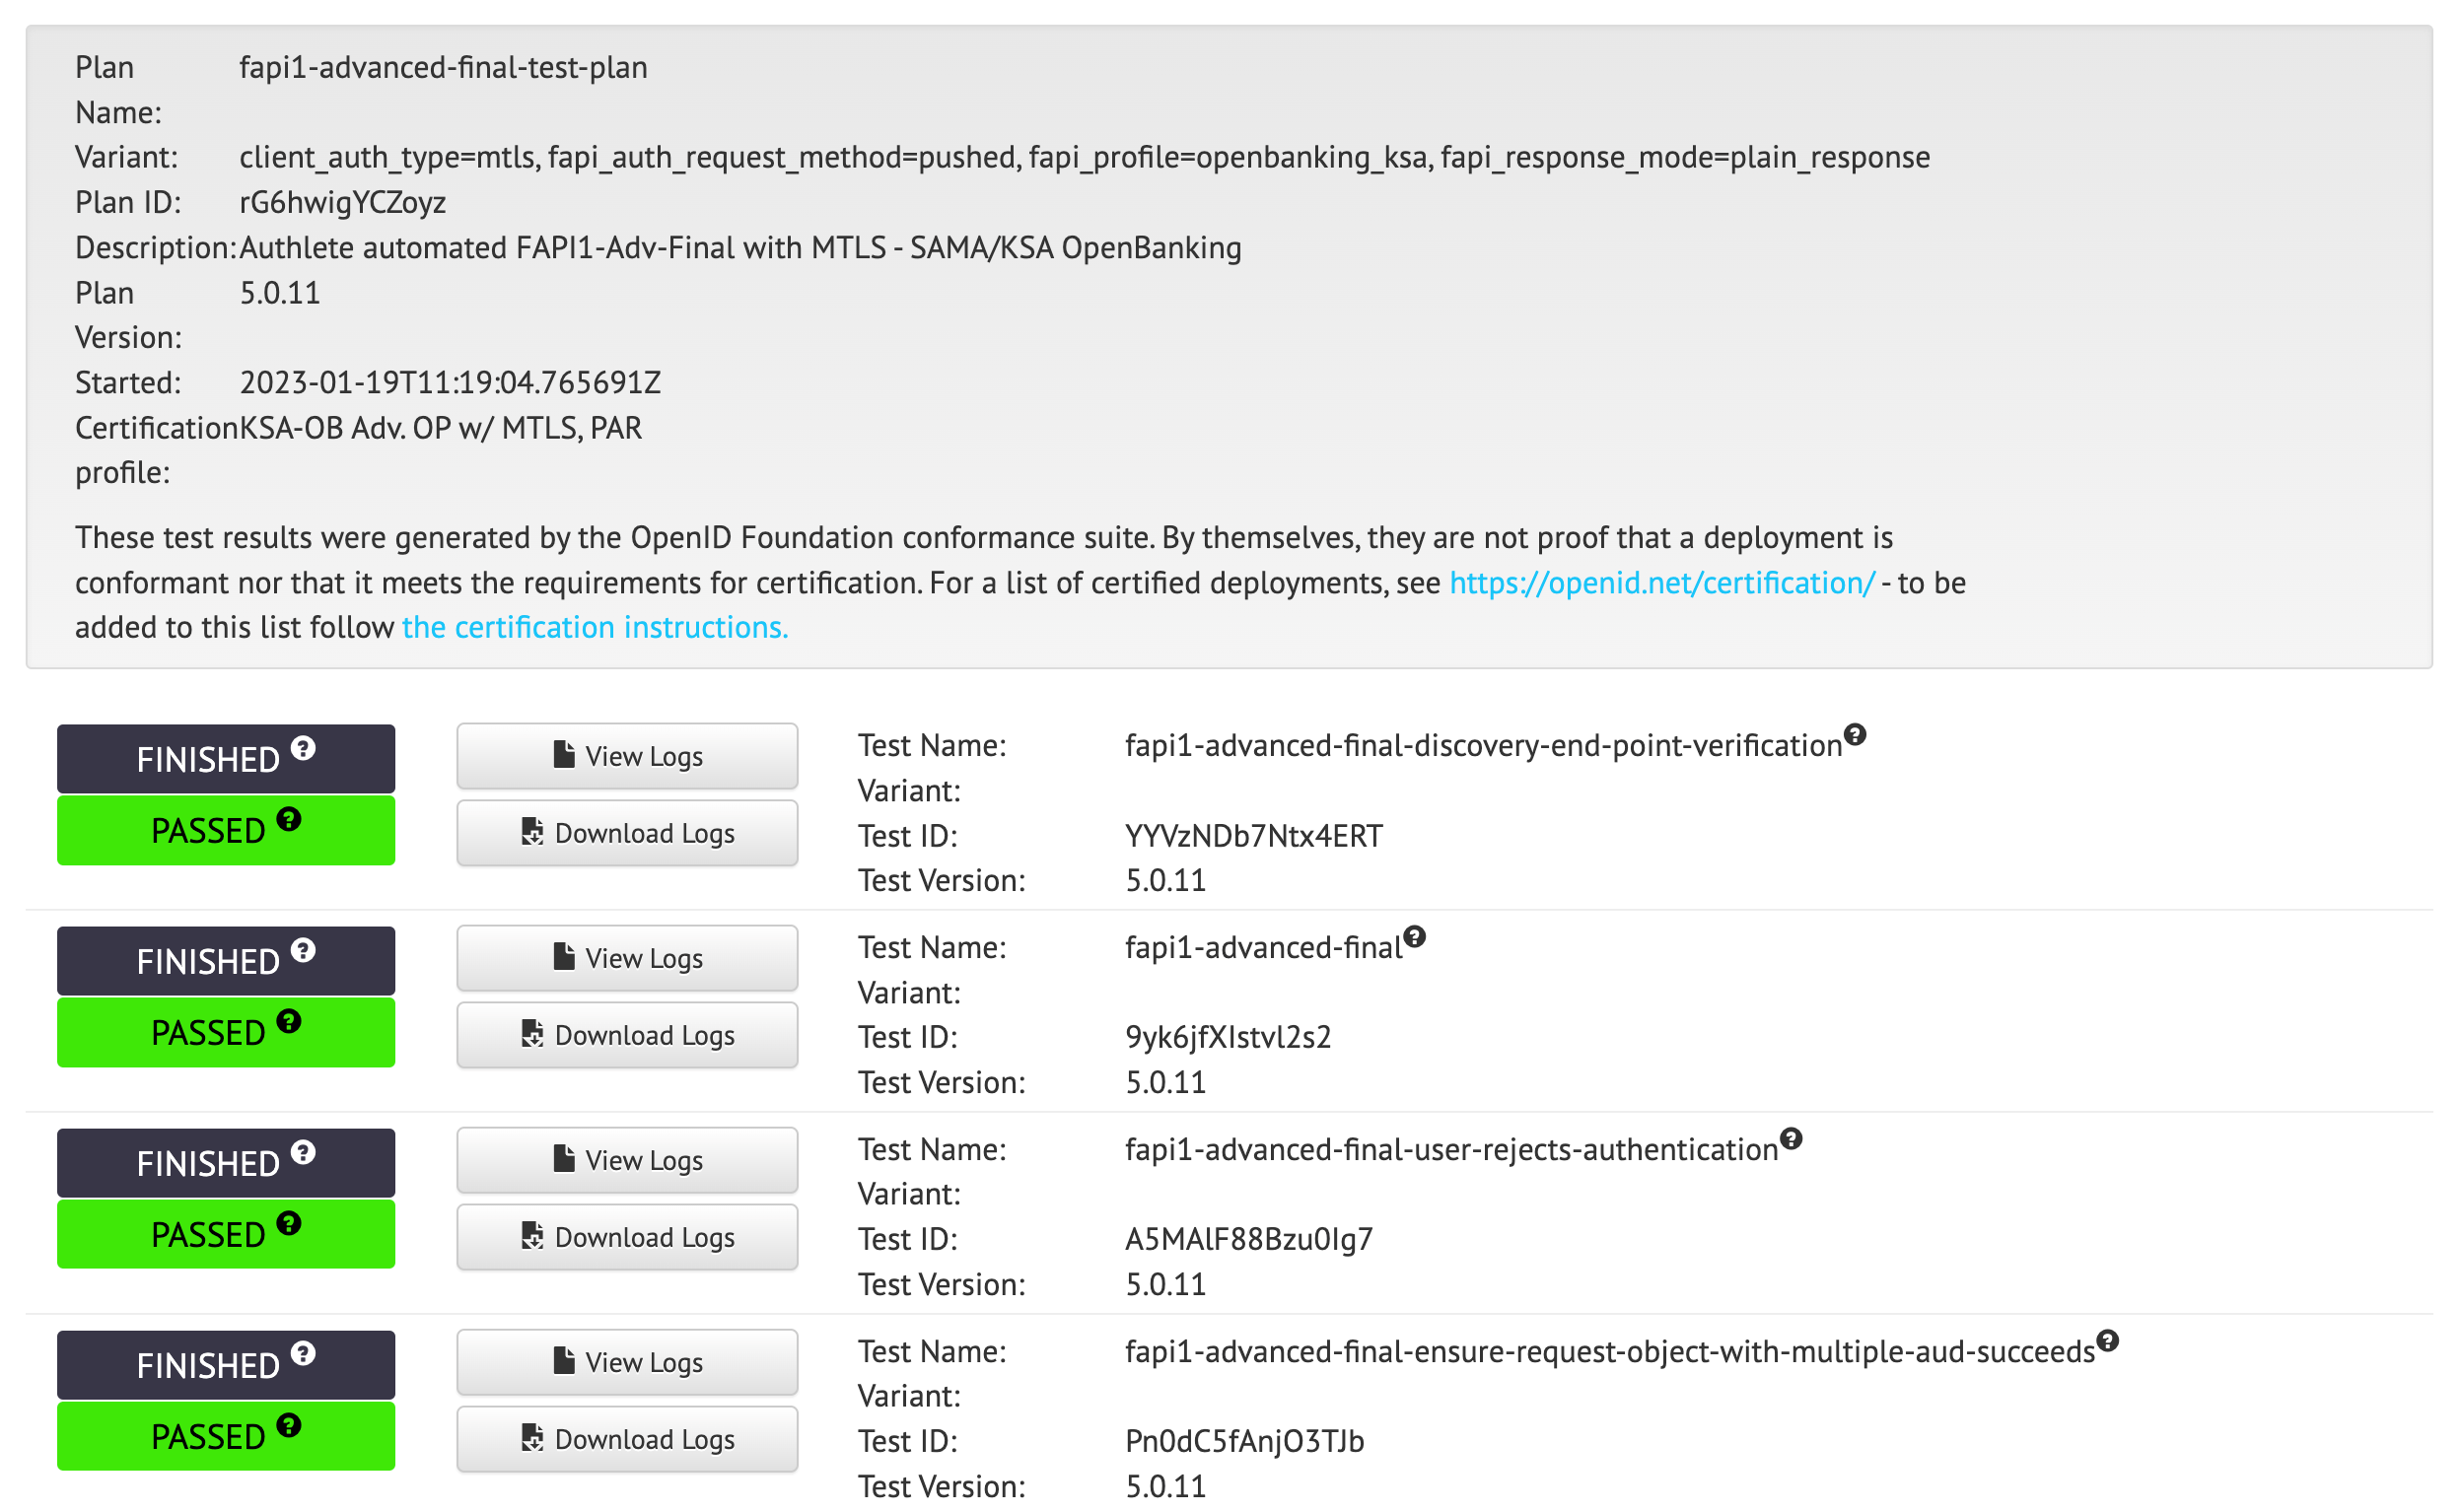This screenshot has width=2461, height=1512.
Task: Download Logs for fapi1-advanced-final test
Action: coord(627,1035)
